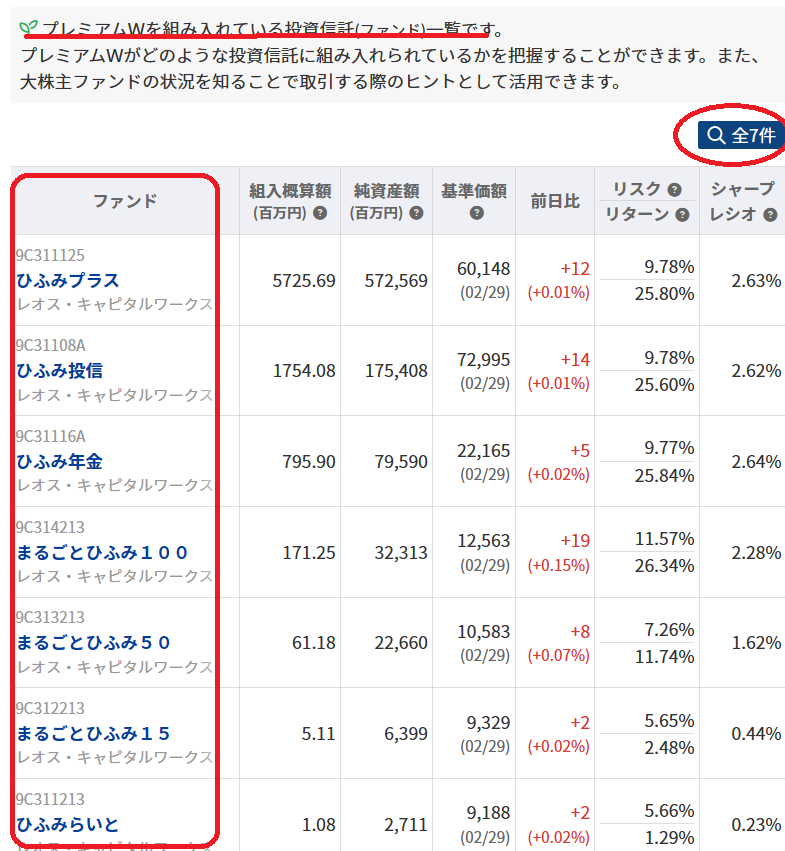This screenshot has height=851, width=785.
Task: Open the まるごとひふみ１５ fund link
Action: (x=93, y=734)
